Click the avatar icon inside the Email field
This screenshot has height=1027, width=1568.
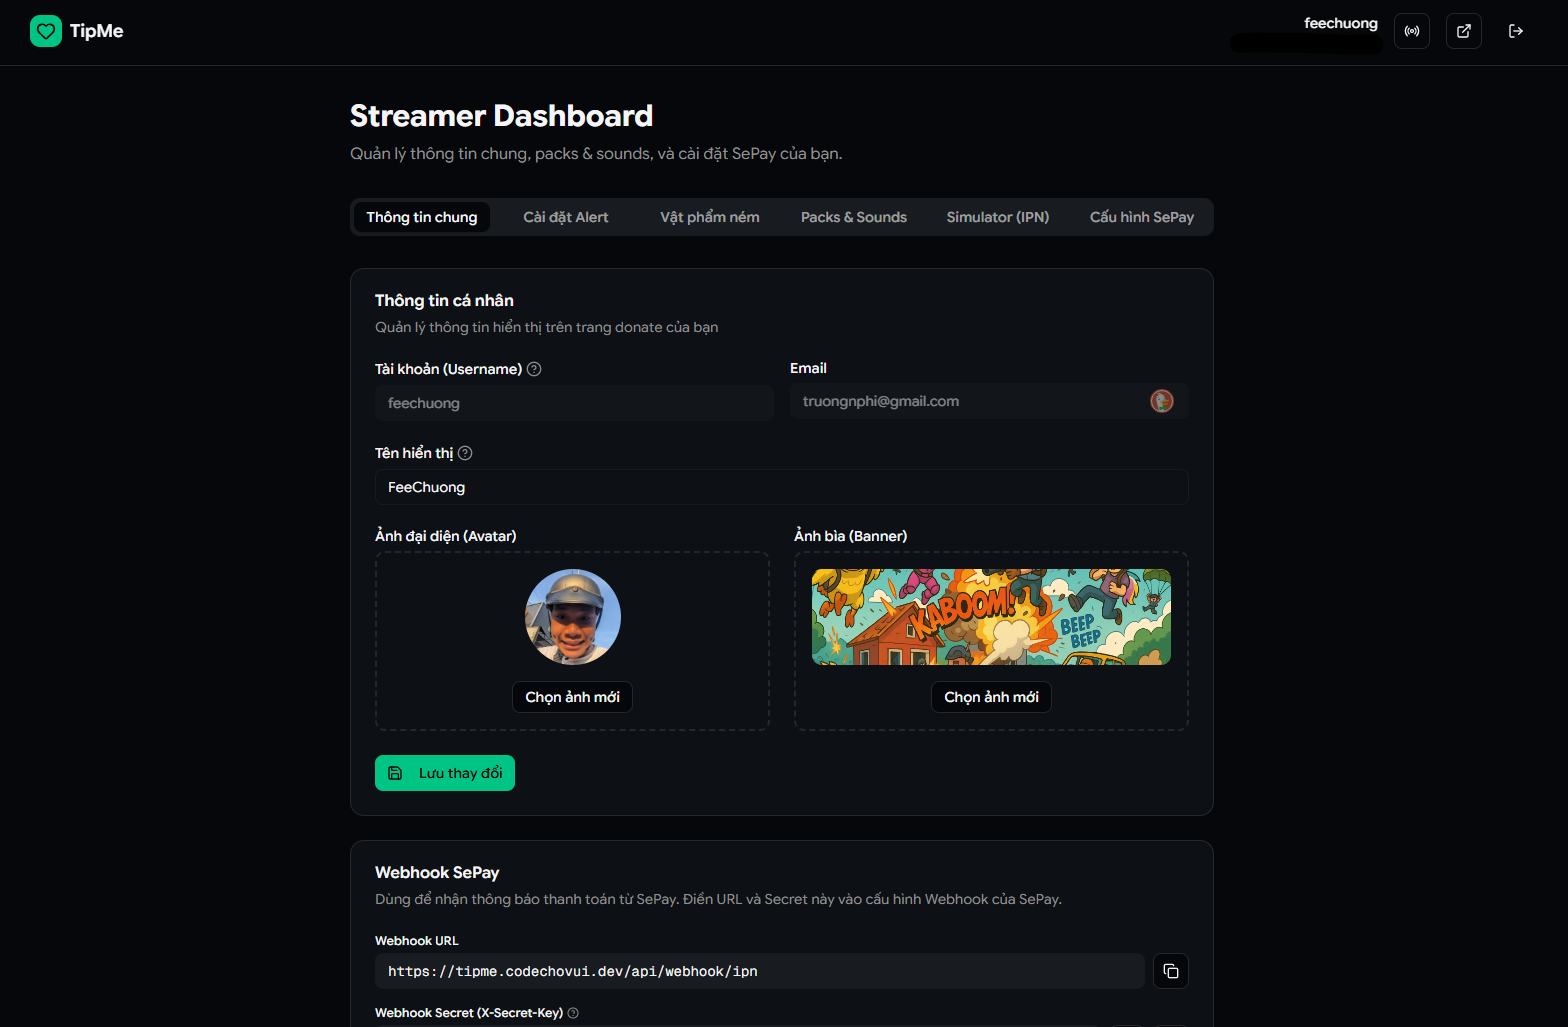(1161, 401)
